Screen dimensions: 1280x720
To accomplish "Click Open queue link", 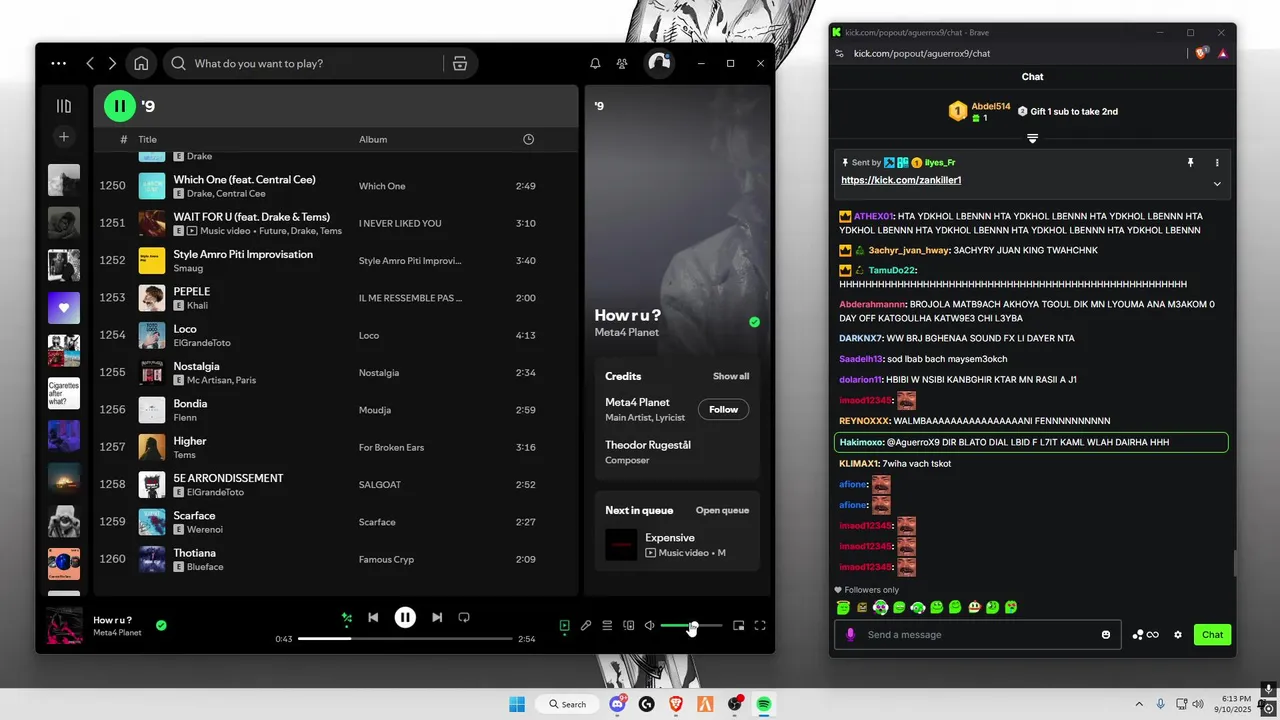I will [x=722, y=510].
